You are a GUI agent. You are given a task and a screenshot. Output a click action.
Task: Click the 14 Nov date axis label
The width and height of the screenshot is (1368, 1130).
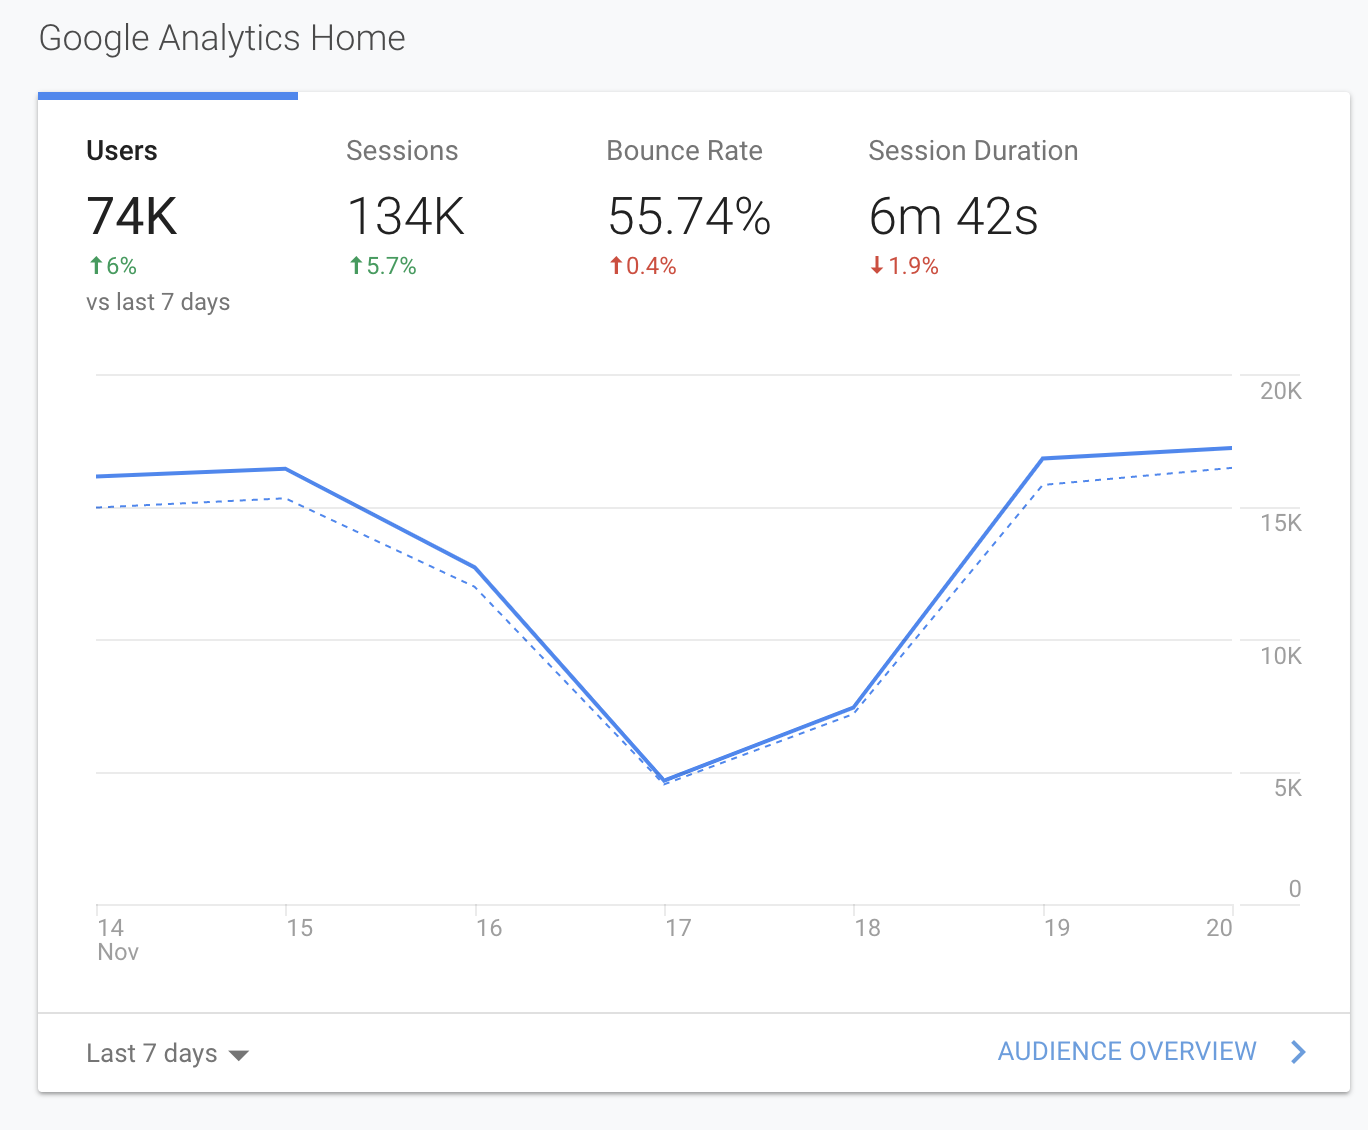(117, 939)
